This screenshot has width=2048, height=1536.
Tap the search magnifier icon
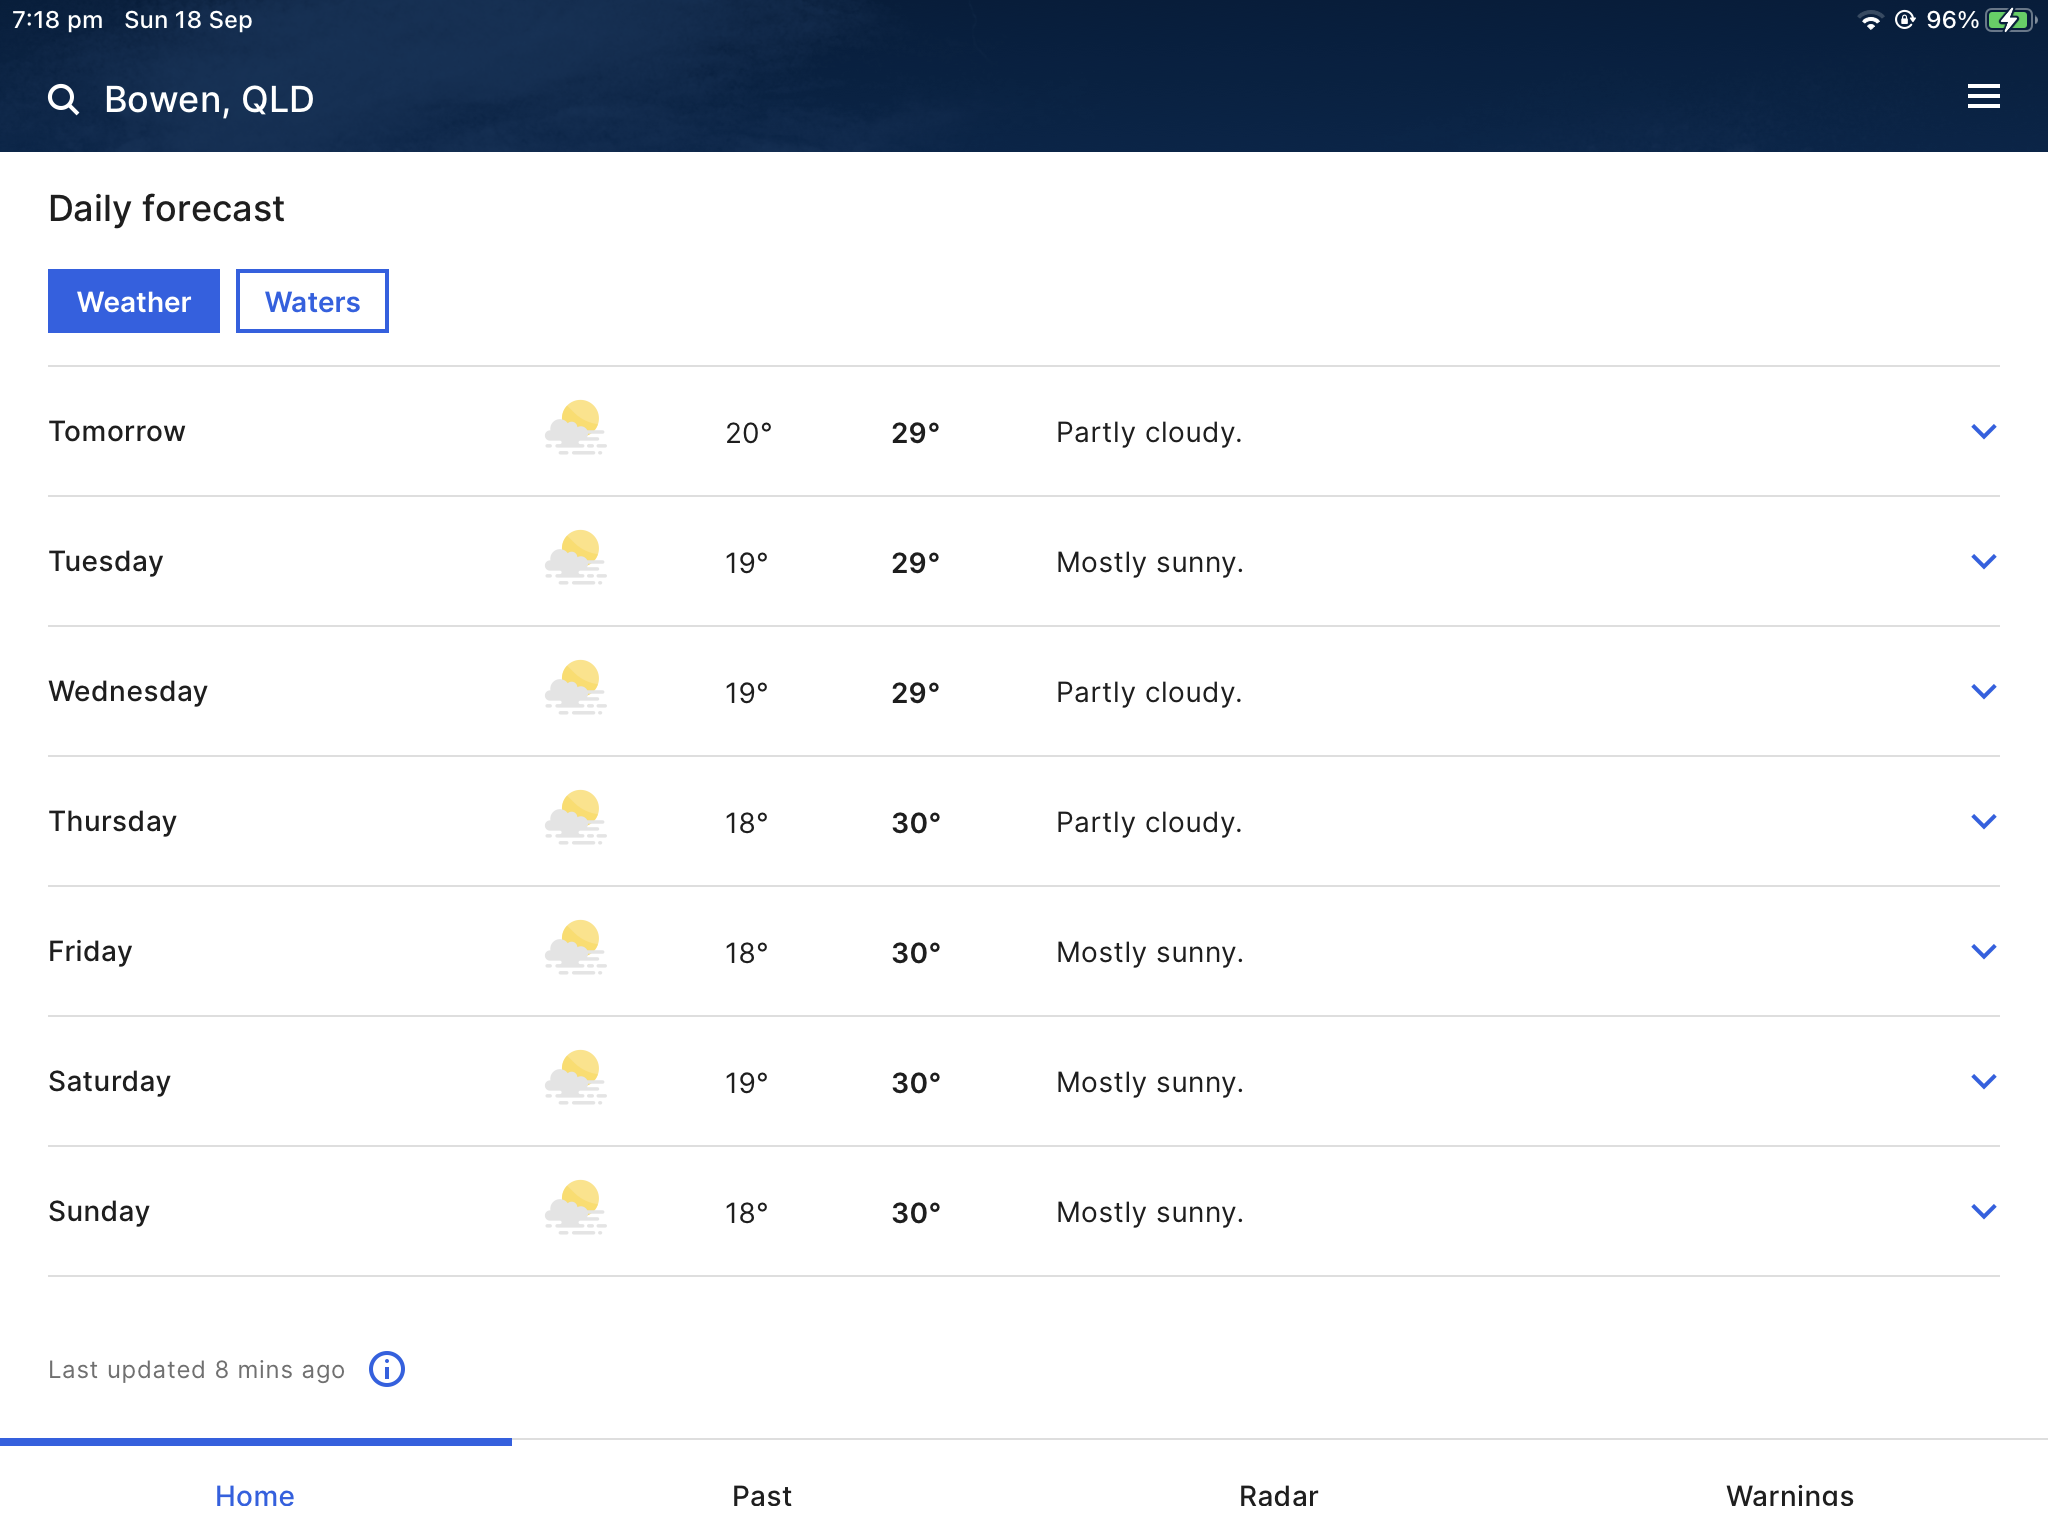(63, 99)
